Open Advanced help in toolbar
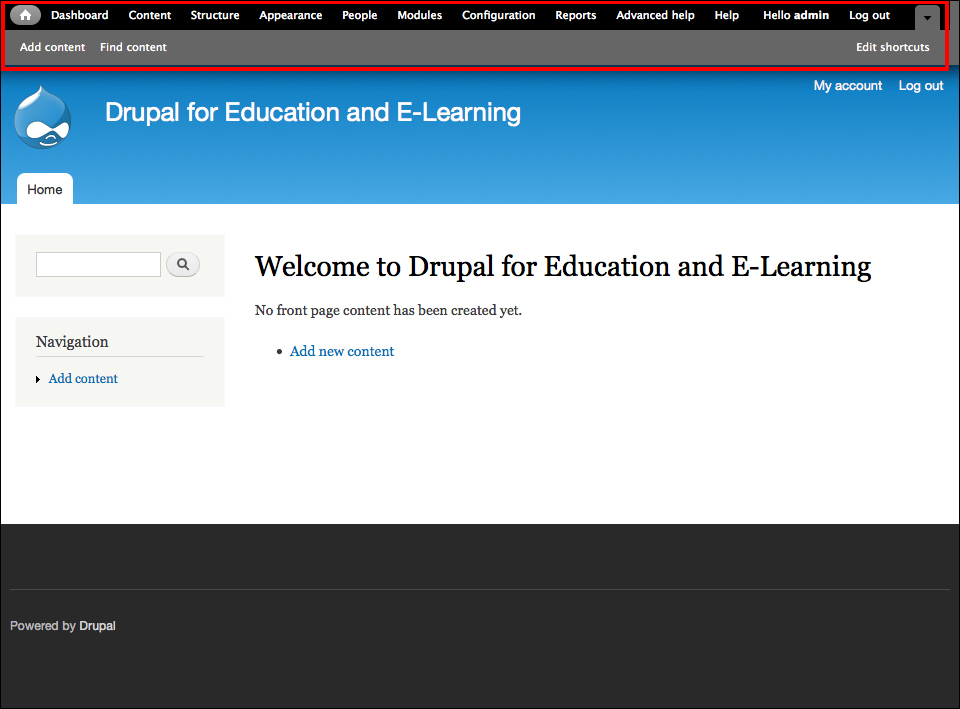This screenshot has height=709, width=960. coord(655,15)
